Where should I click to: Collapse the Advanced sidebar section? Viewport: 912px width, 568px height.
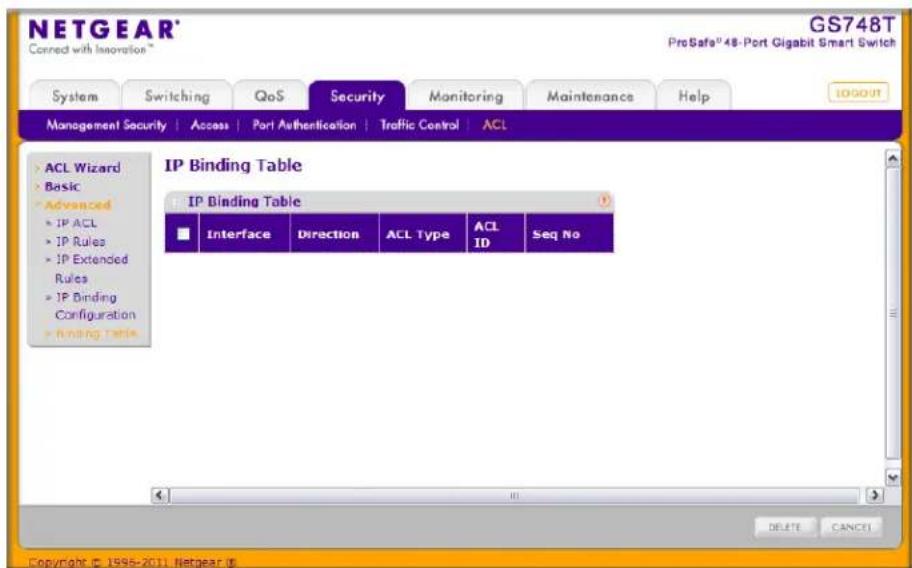click(x=77, y=205)
